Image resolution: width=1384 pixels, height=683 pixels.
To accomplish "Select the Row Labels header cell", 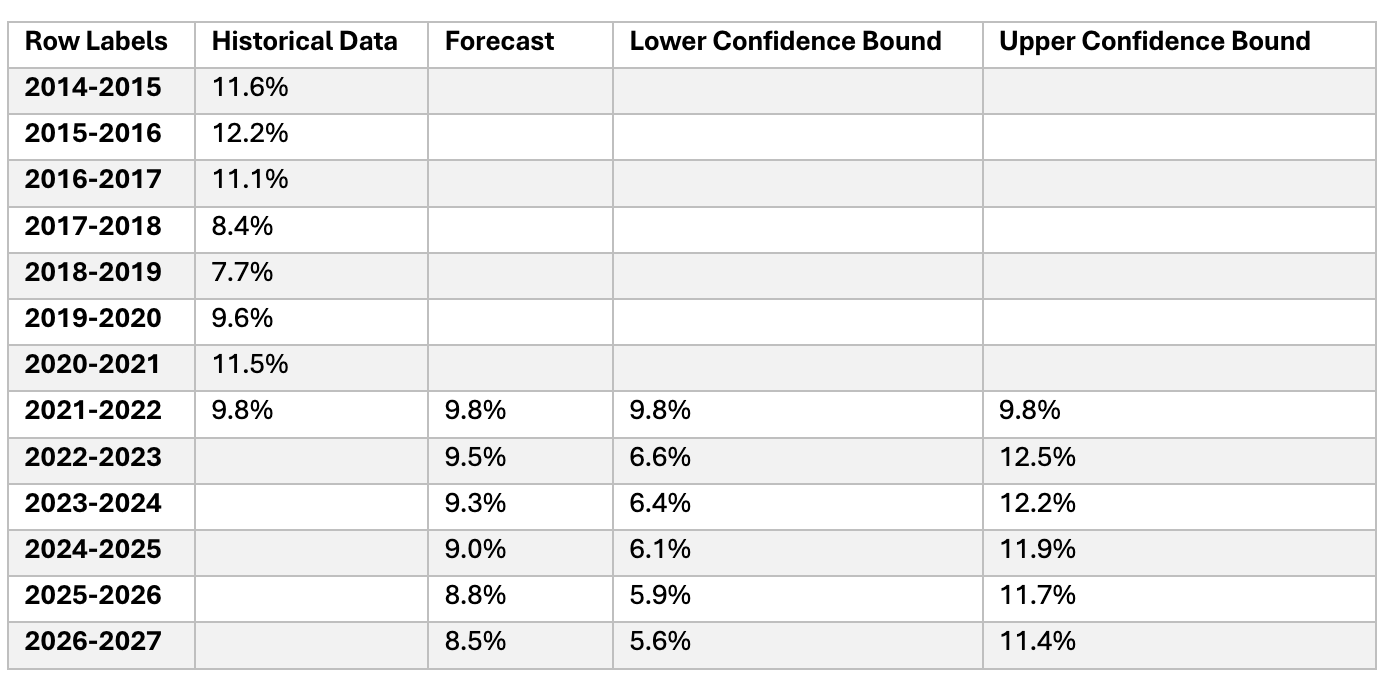I will point(101,41).
